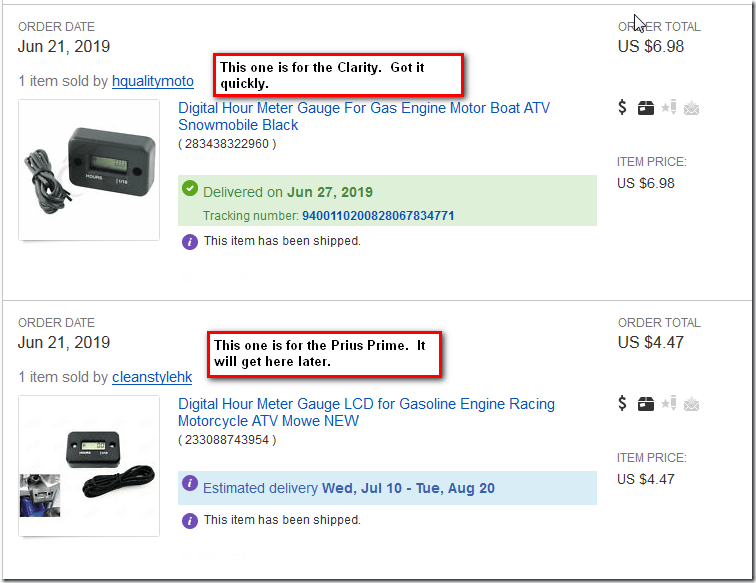
Task: Click the purple info icon beside Estimated delivery
Action: click(x=190, y=487)
